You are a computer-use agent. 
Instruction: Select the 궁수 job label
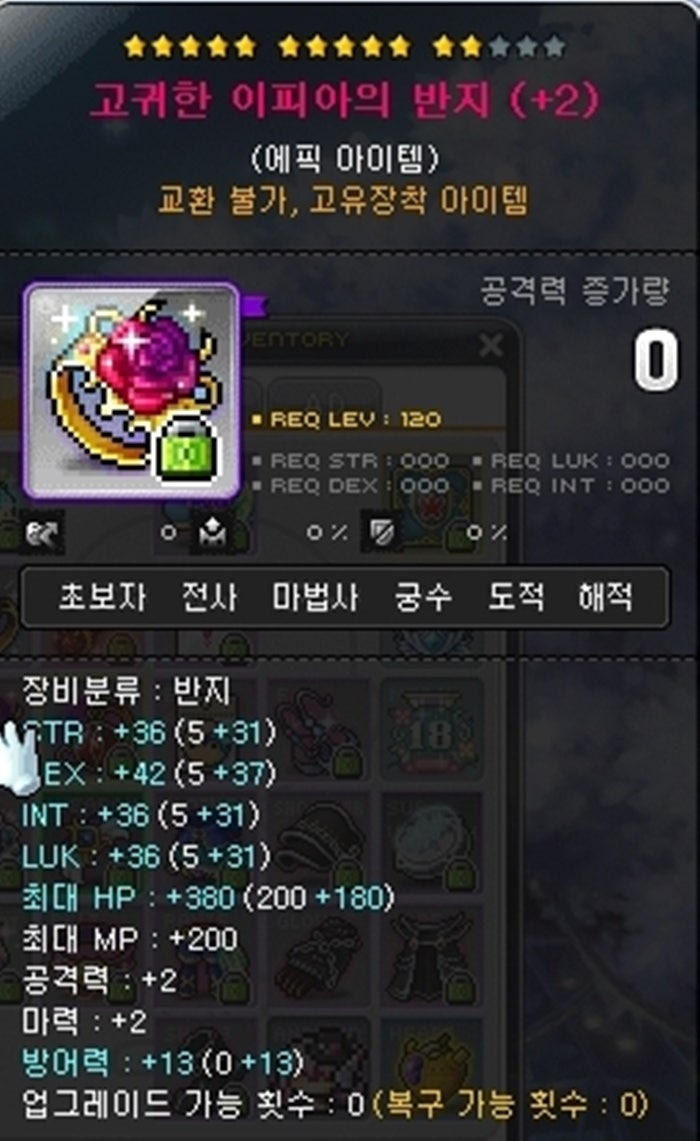[x=423, y=597]
